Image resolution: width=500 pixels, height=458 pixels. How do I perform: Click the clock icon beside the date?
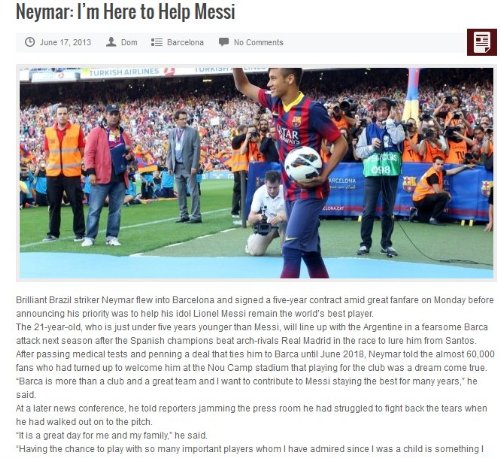tap(30, 42)
